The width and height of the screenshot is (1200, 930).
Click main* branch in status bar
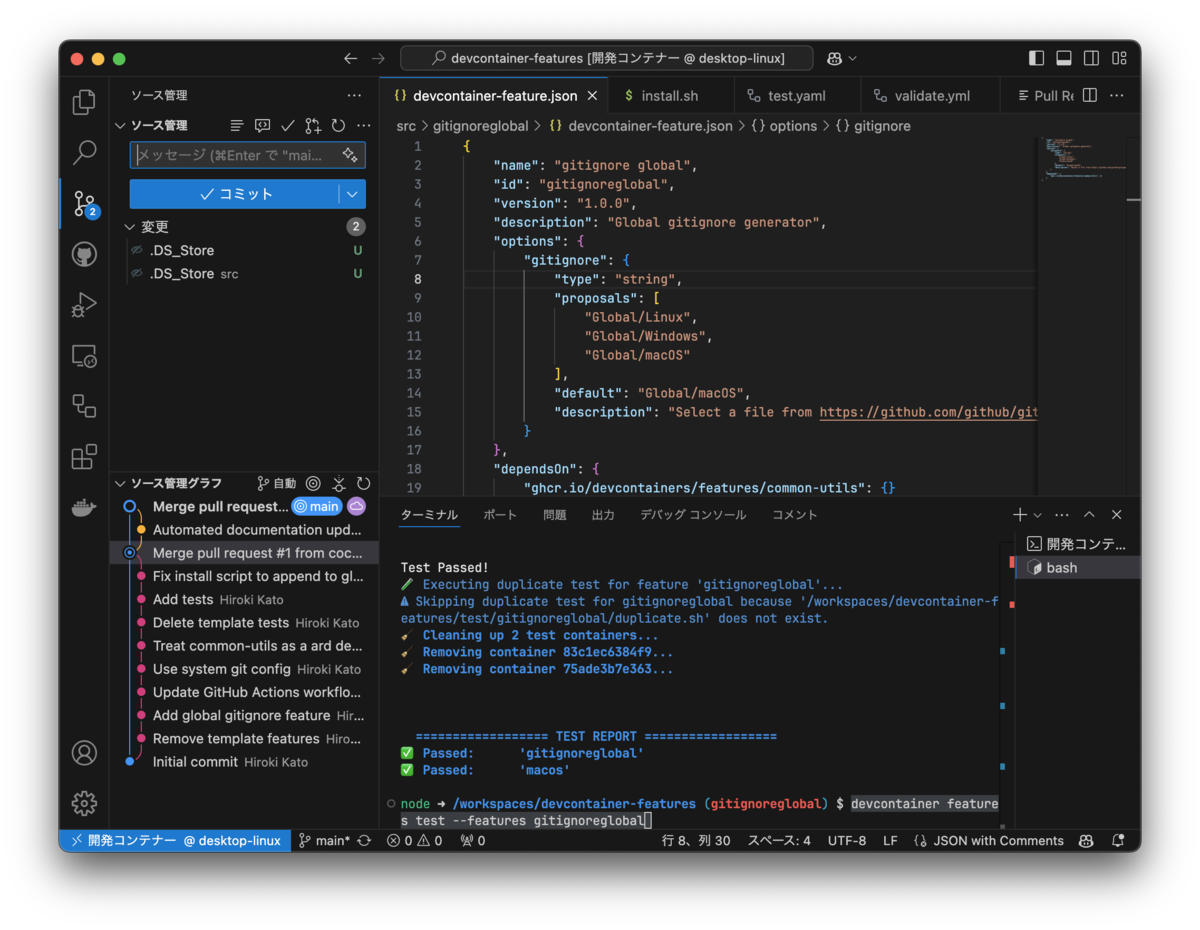325,841
